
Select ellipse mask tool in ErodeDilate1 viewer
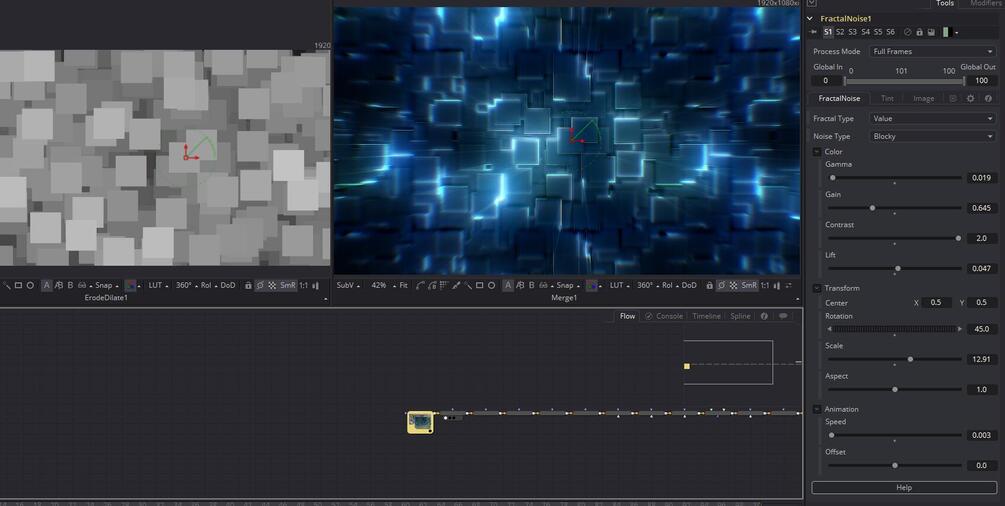29,285
